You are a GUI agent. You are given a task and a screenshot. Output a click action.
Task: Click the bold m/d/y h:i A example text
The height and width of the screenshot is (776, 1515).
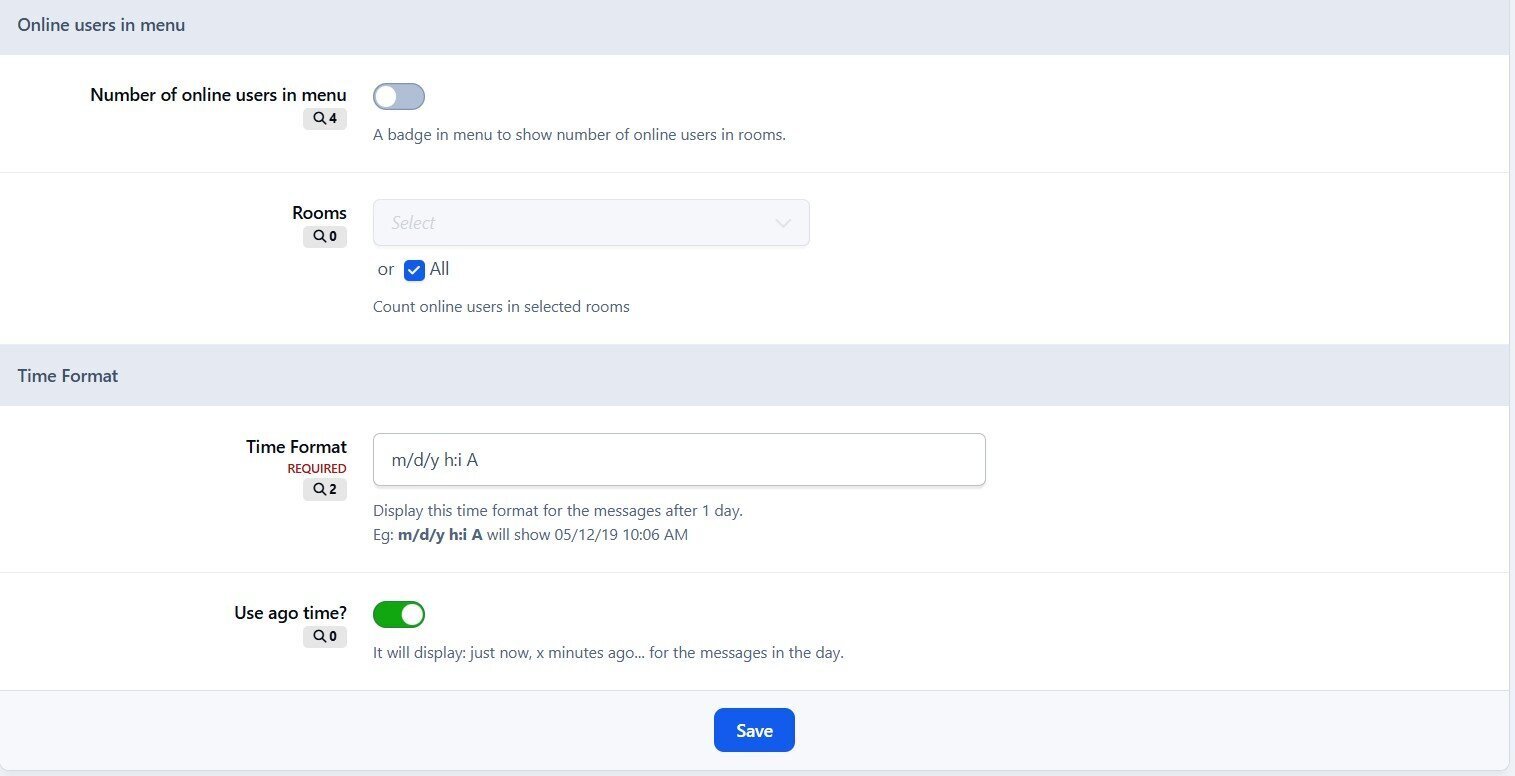pos(440,535)
